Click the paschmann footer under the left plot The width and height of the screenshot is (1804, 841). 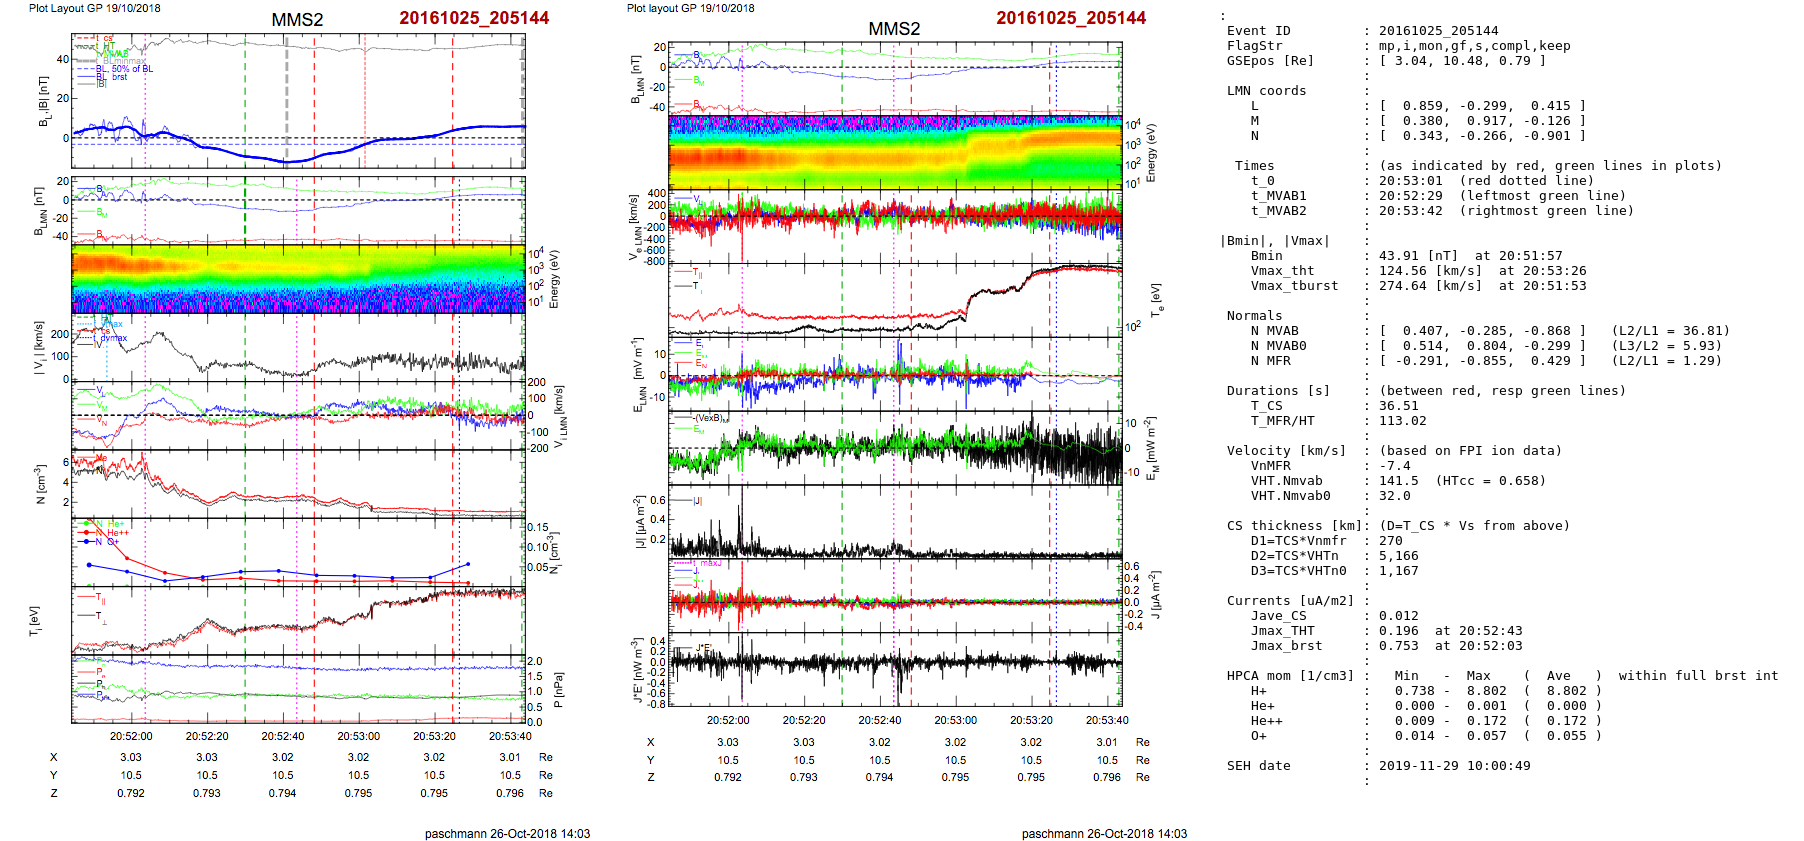coord(507,833)
